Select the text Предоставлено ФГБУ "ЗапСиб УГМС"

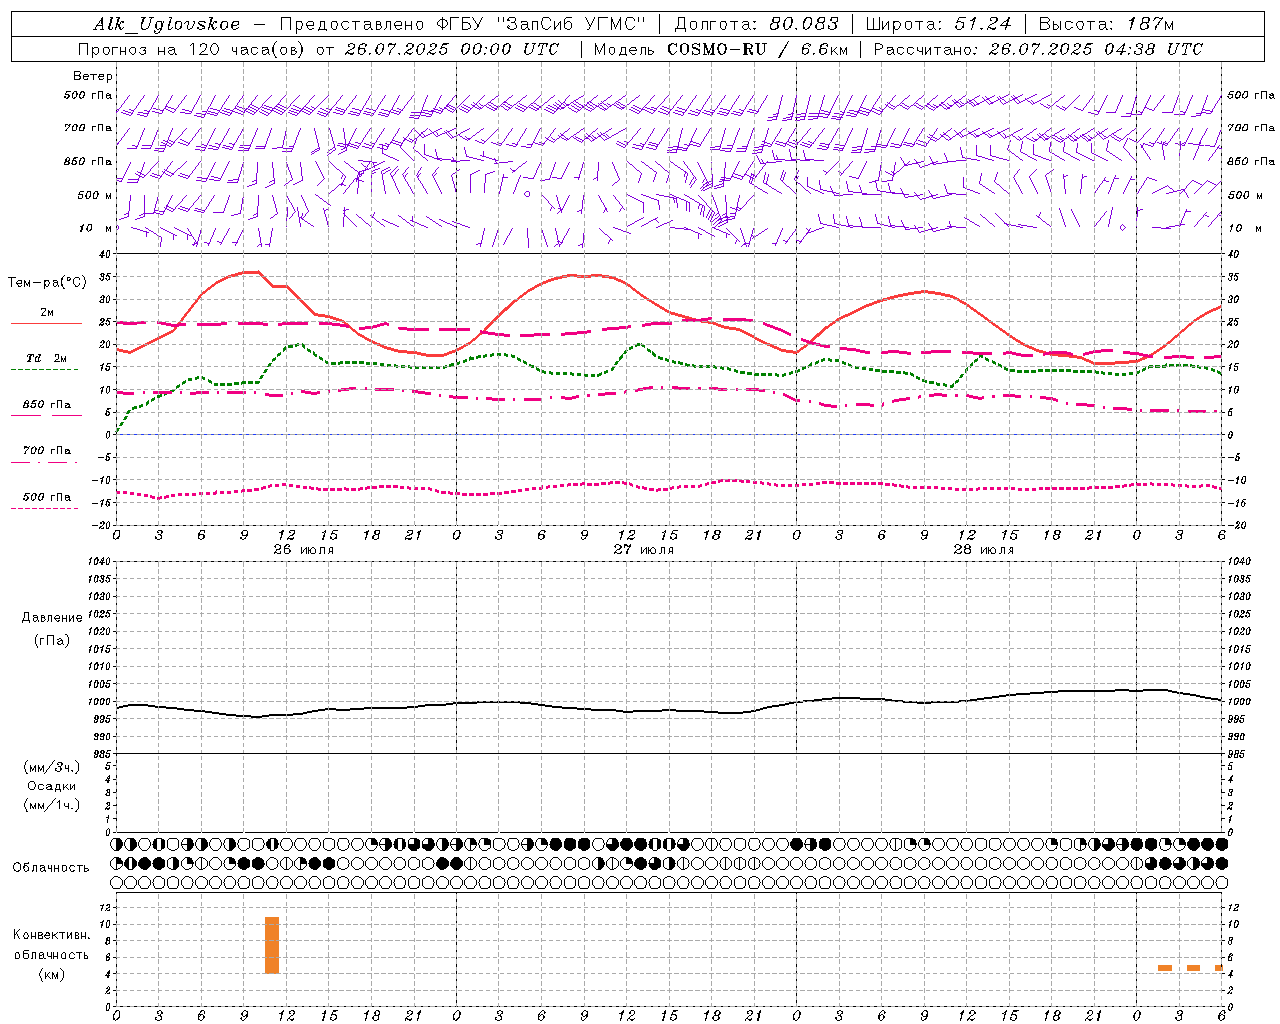[x=463, y=24]
